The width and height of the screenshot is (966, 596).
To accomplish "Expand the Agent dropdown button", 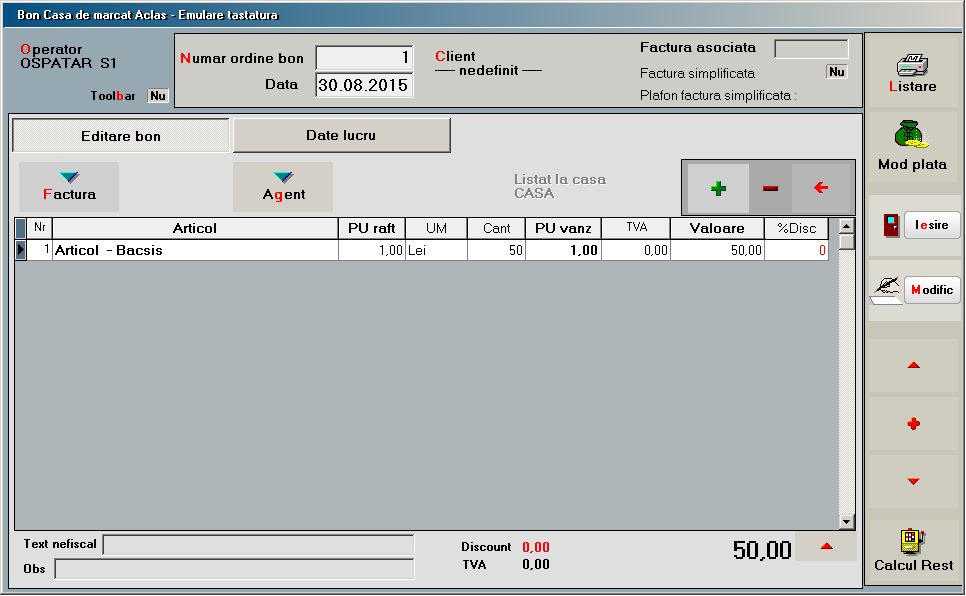I will 283,187.
